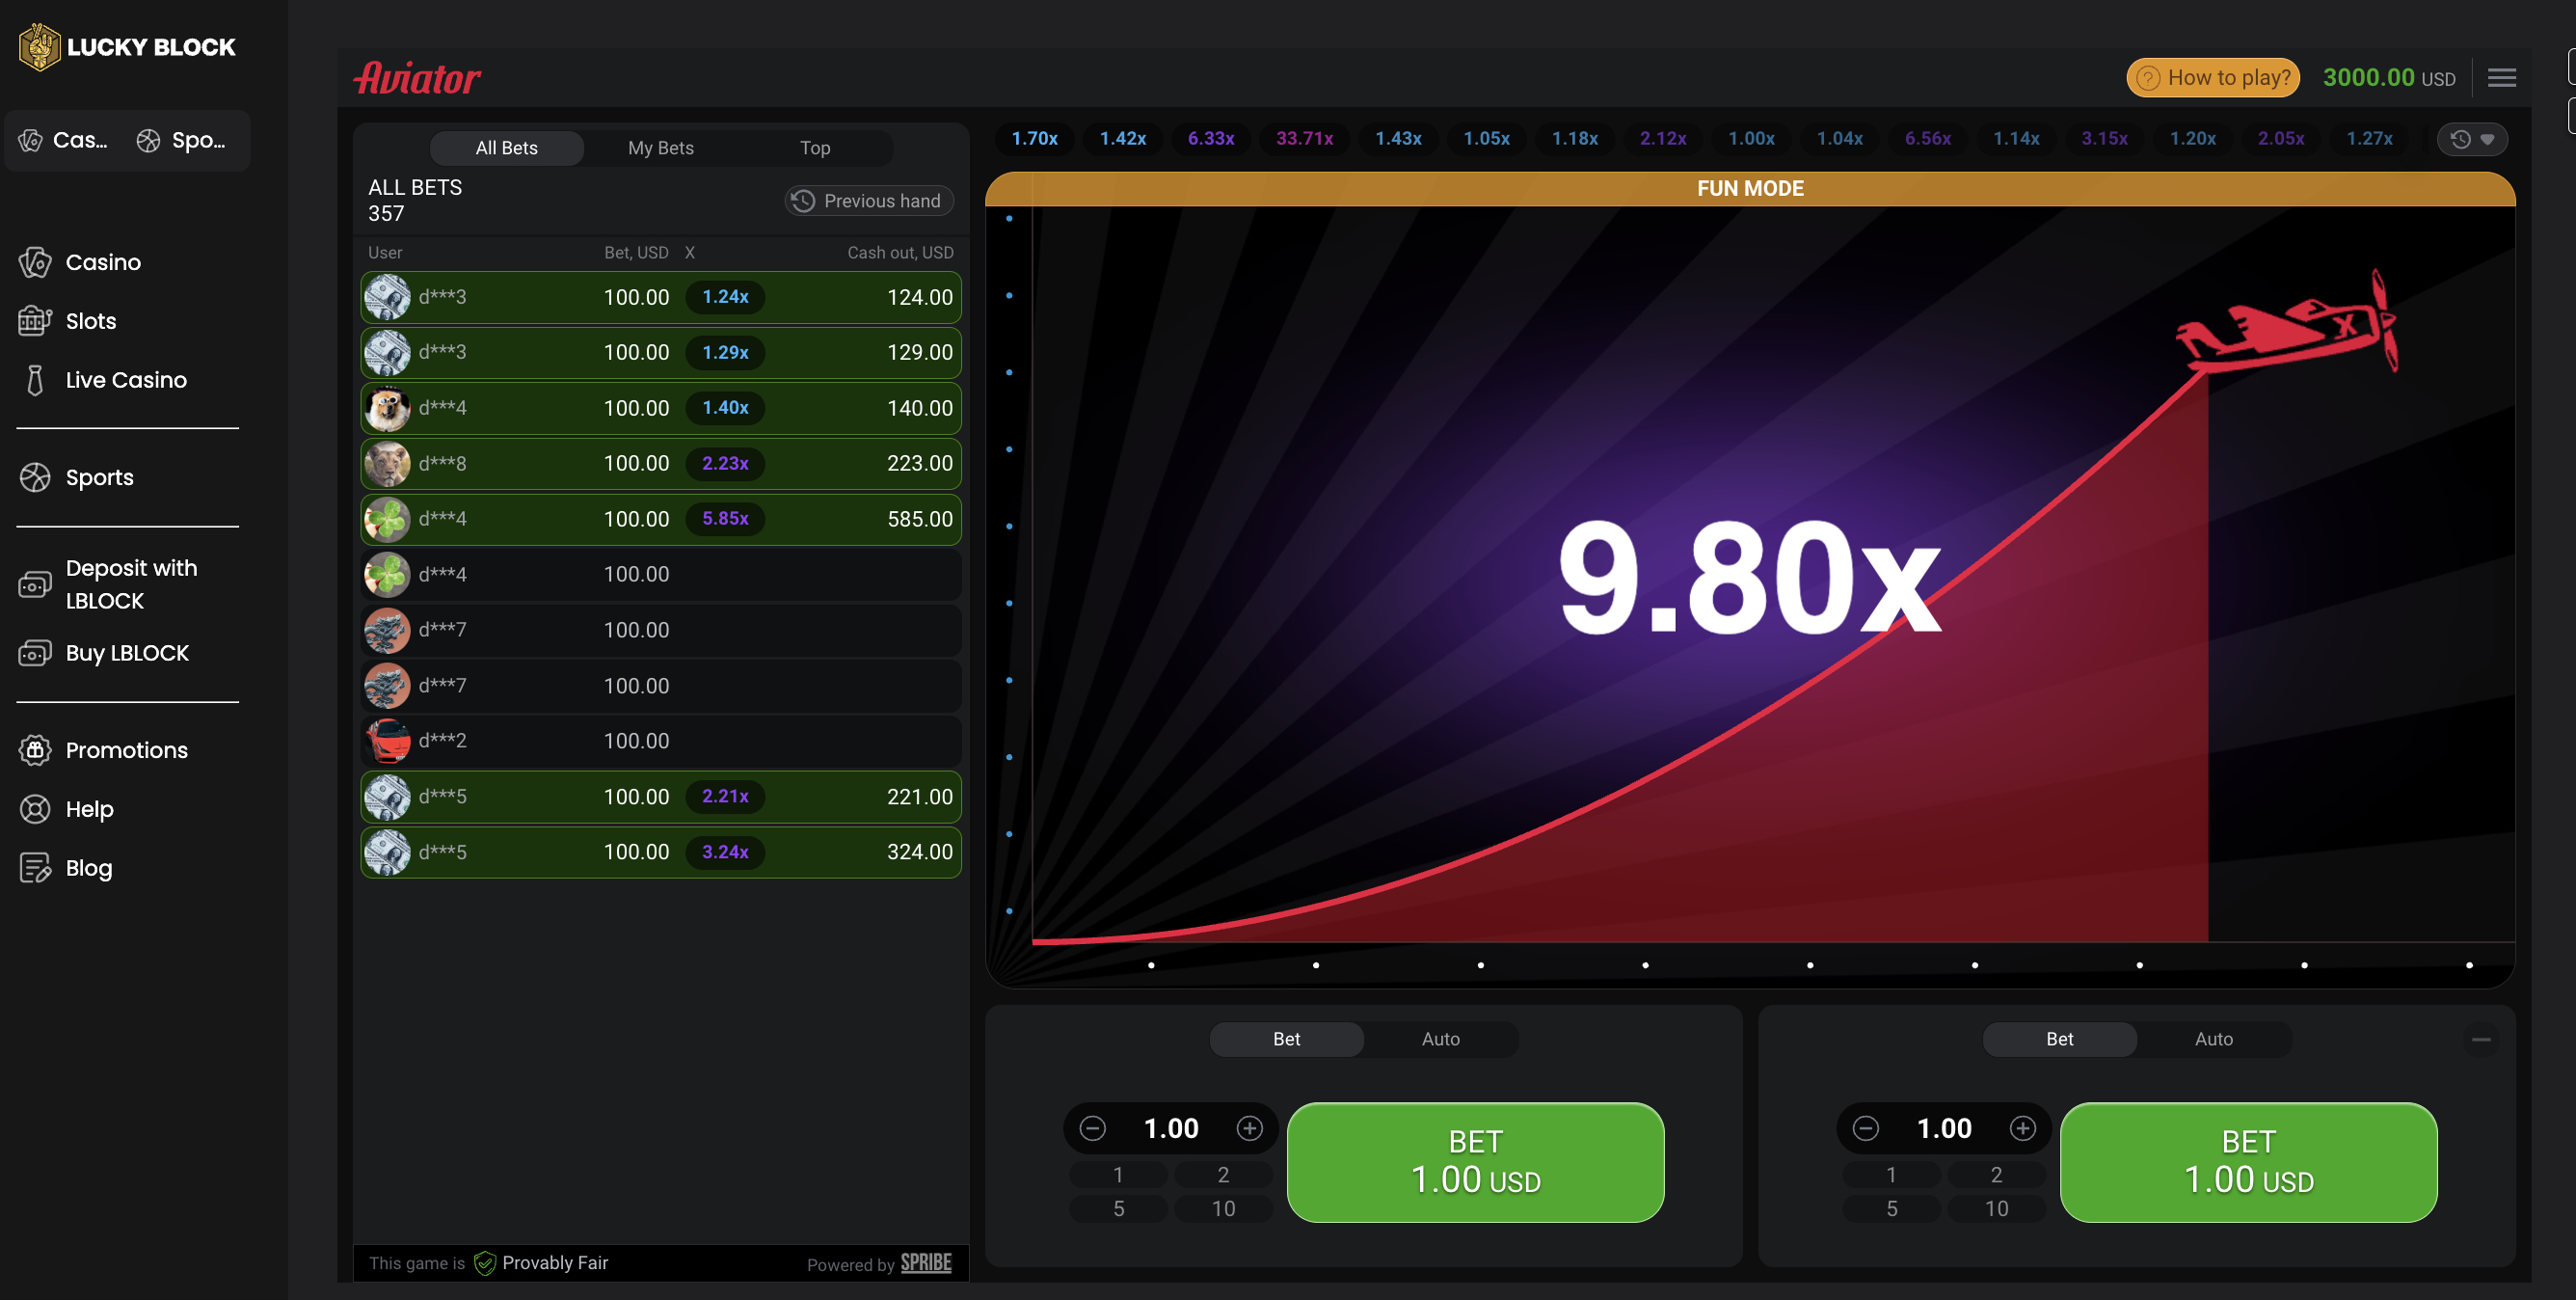The width and height of the screenshot is (2576, 1300).
Task: Open the Promotions sidebar link
Action: point(127,750)
